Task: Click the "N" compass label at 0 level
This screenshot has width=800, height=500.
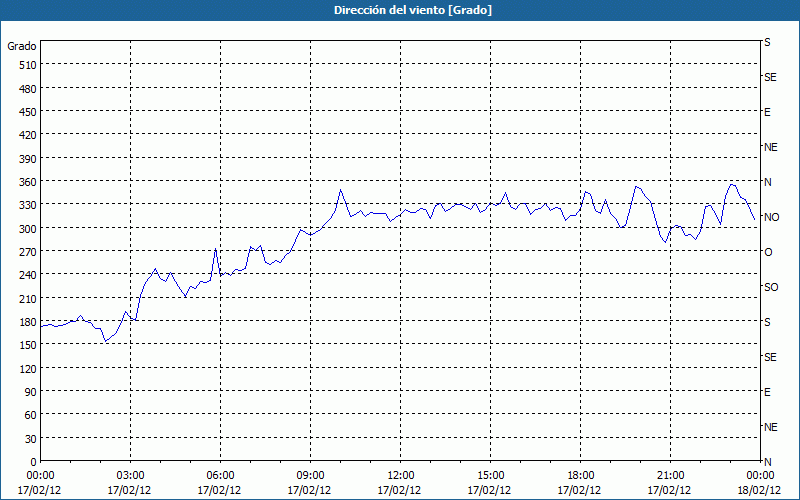Action: tap(767, 462)
